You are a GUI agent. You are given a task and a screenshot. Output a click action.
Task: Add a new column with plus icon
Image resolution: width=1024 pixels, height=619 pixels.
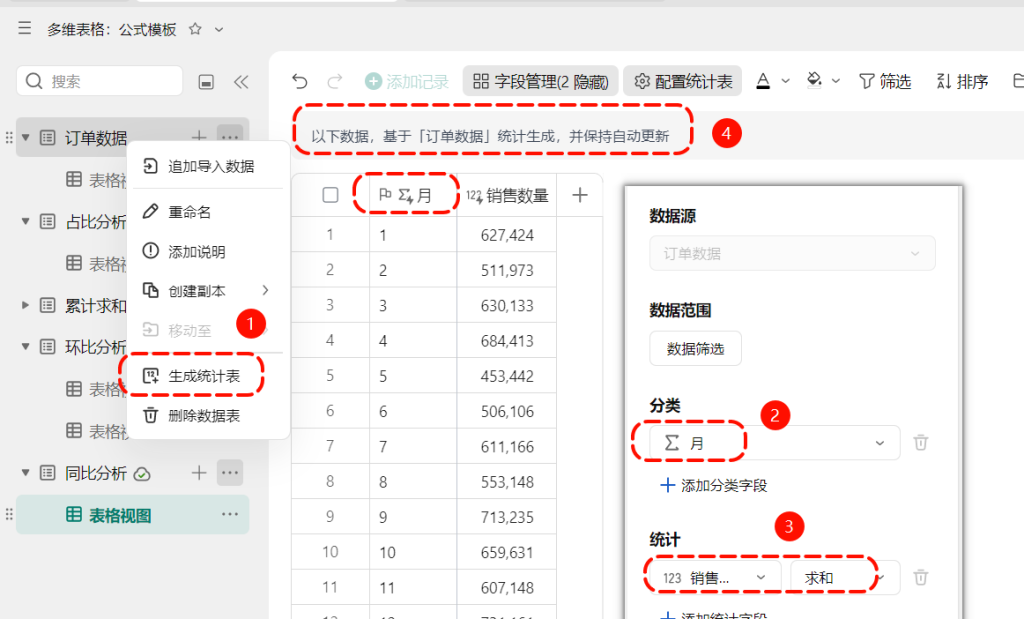579,195
